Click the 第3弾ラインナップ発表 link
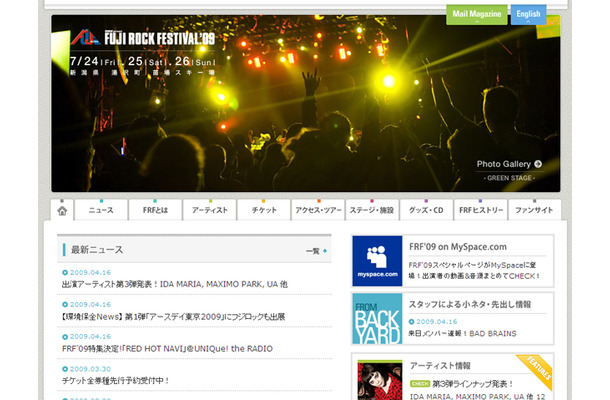The height and width of the screenshot is (400, 610). (473, 384)
